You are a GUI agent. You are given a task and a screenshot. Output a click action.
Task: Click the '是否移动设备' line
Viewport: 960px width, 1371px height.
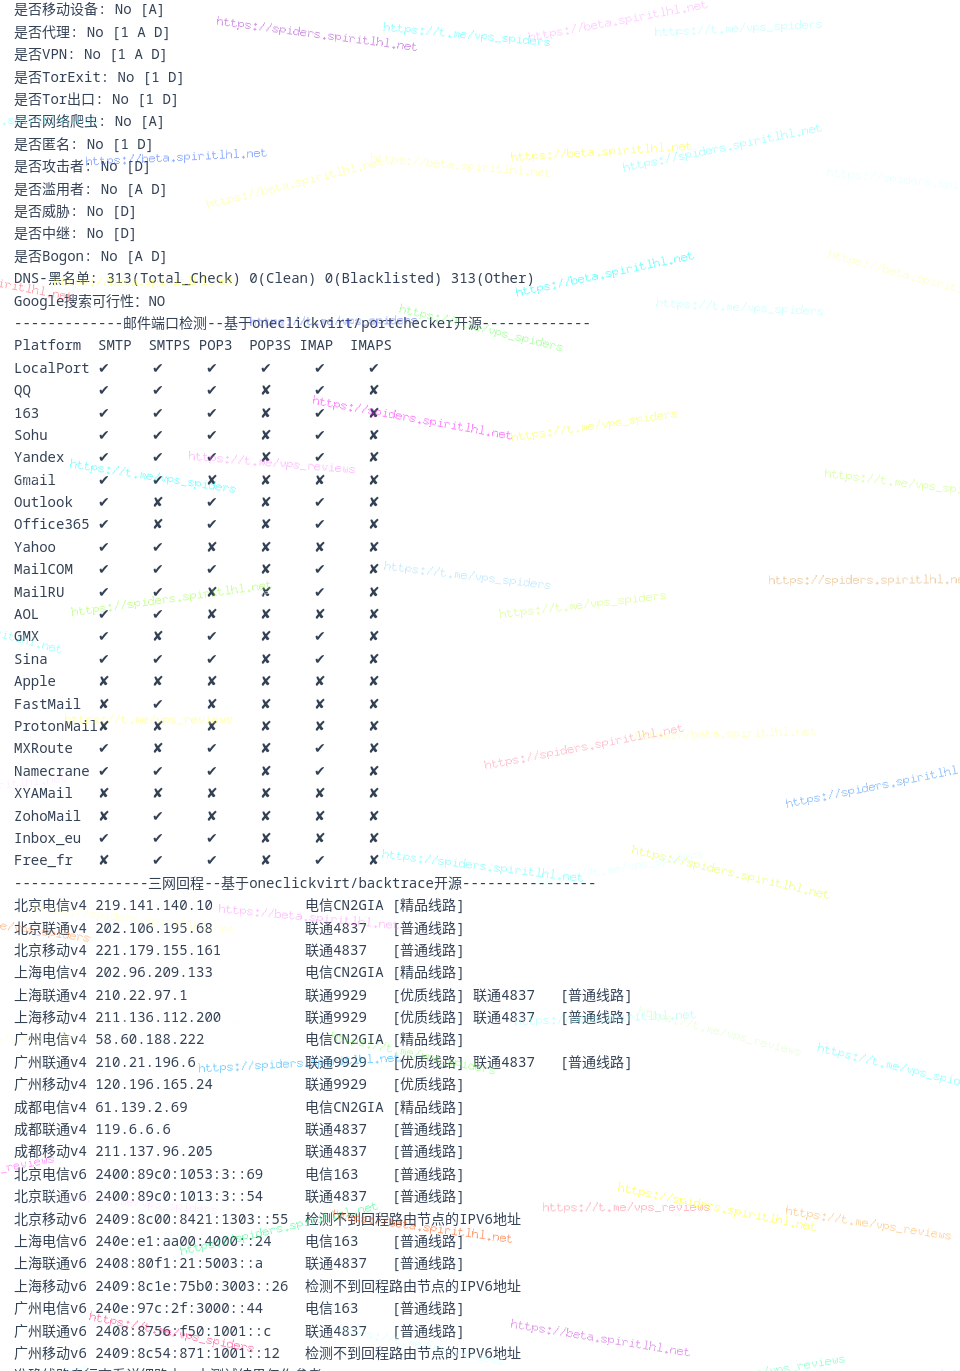(89, 10)
